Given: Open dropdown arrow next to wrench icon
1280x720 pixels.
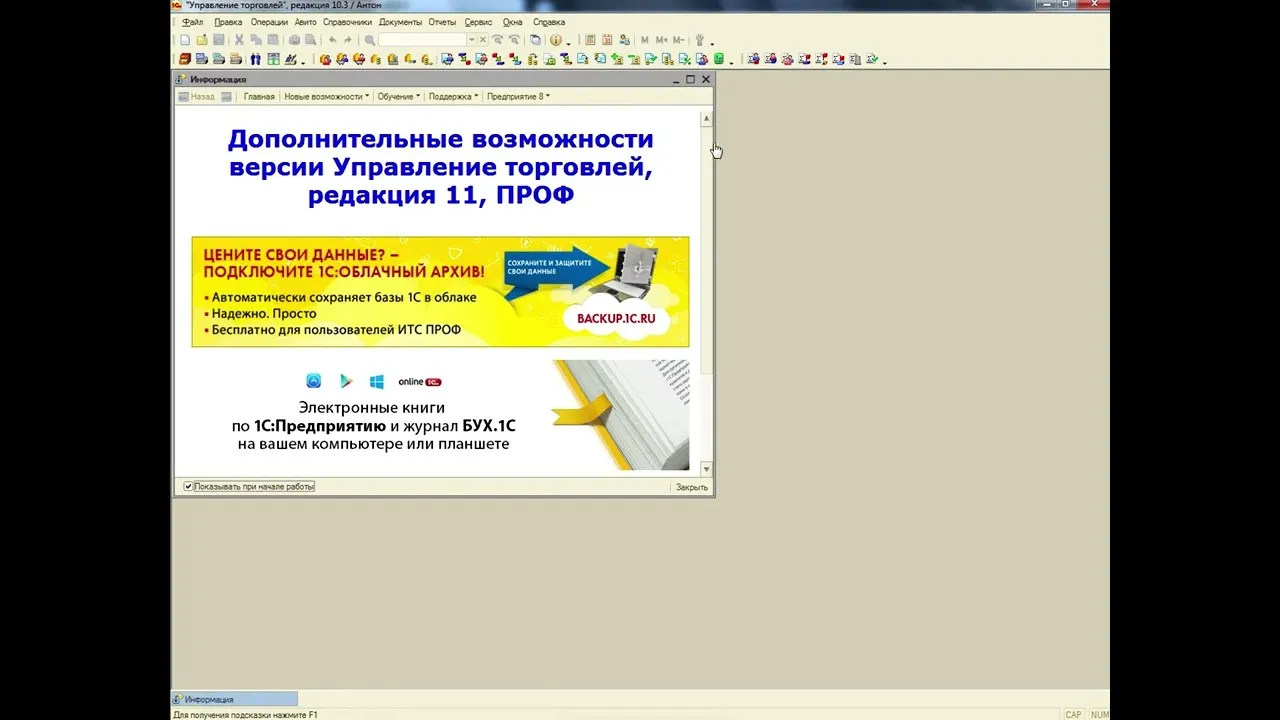Looking at the screenshot, I should coord(712,43).
